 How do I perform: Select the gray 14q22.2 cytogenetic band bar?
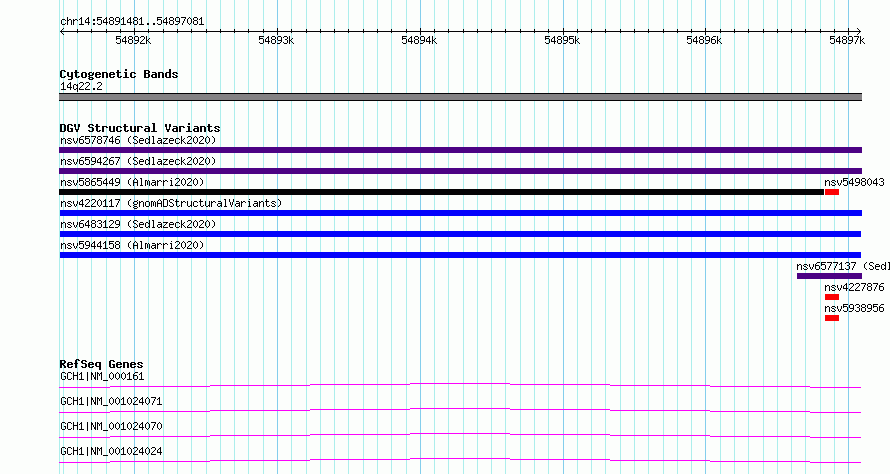(460, 97)
